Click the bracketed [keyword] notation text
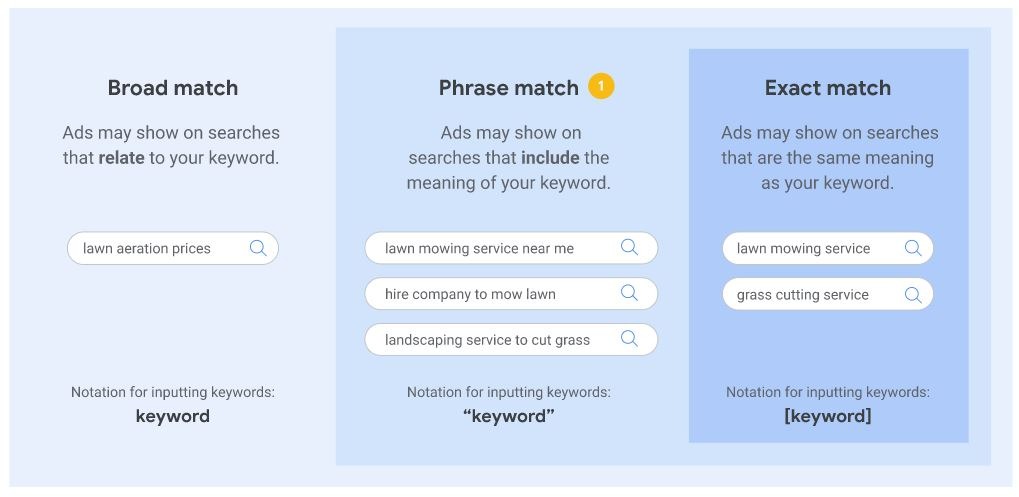Image resolution: width=1019 pixels, height=497 pixels. tap(828, 416)
